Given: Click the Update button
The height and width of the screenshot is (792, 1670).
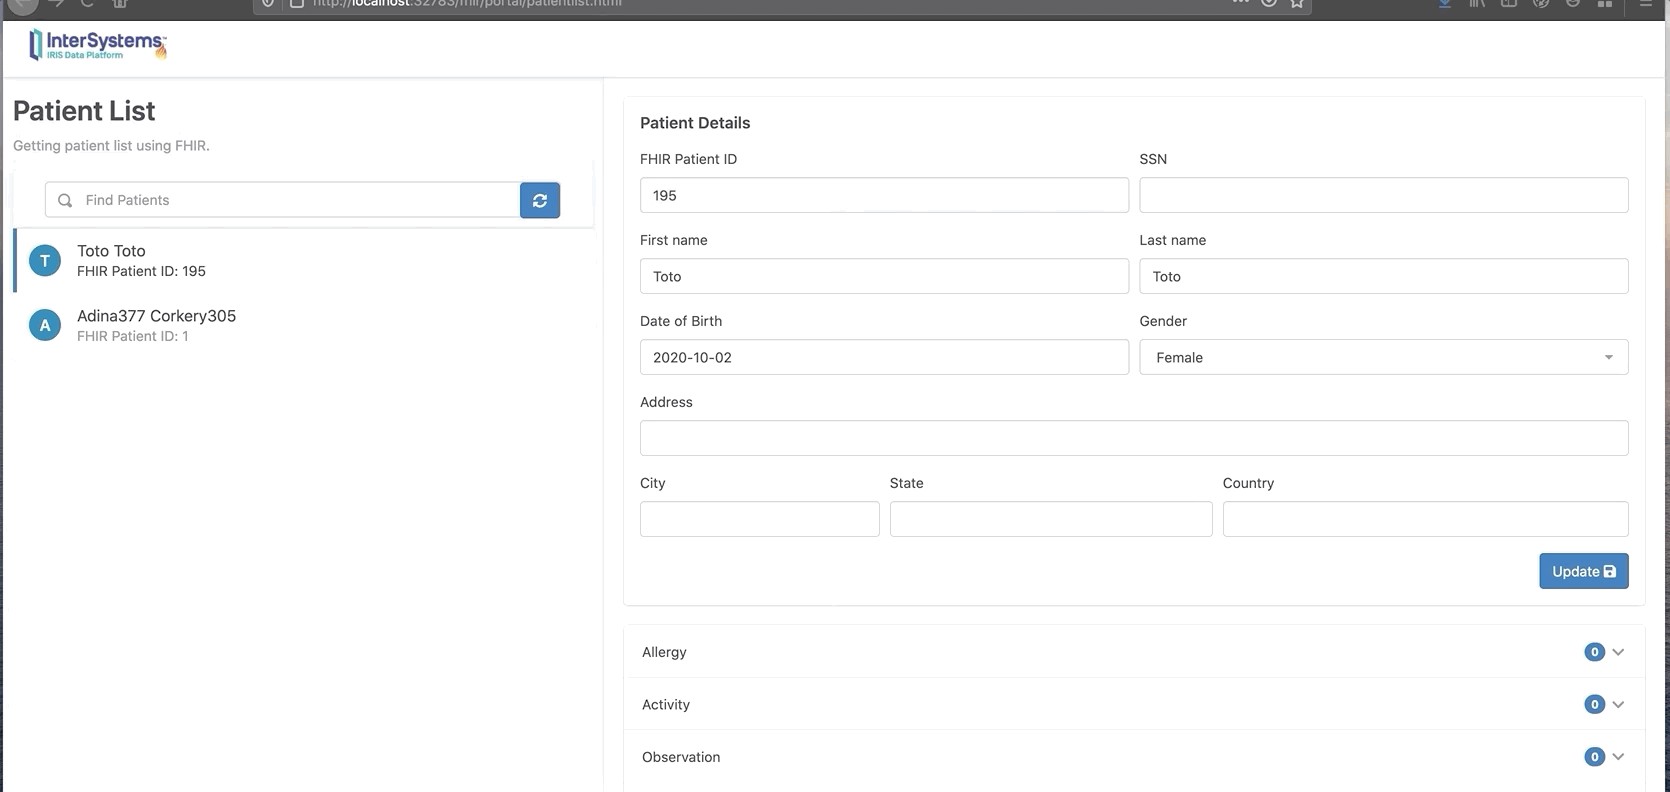Looking at the screenshot, I should click(1584, 571).
